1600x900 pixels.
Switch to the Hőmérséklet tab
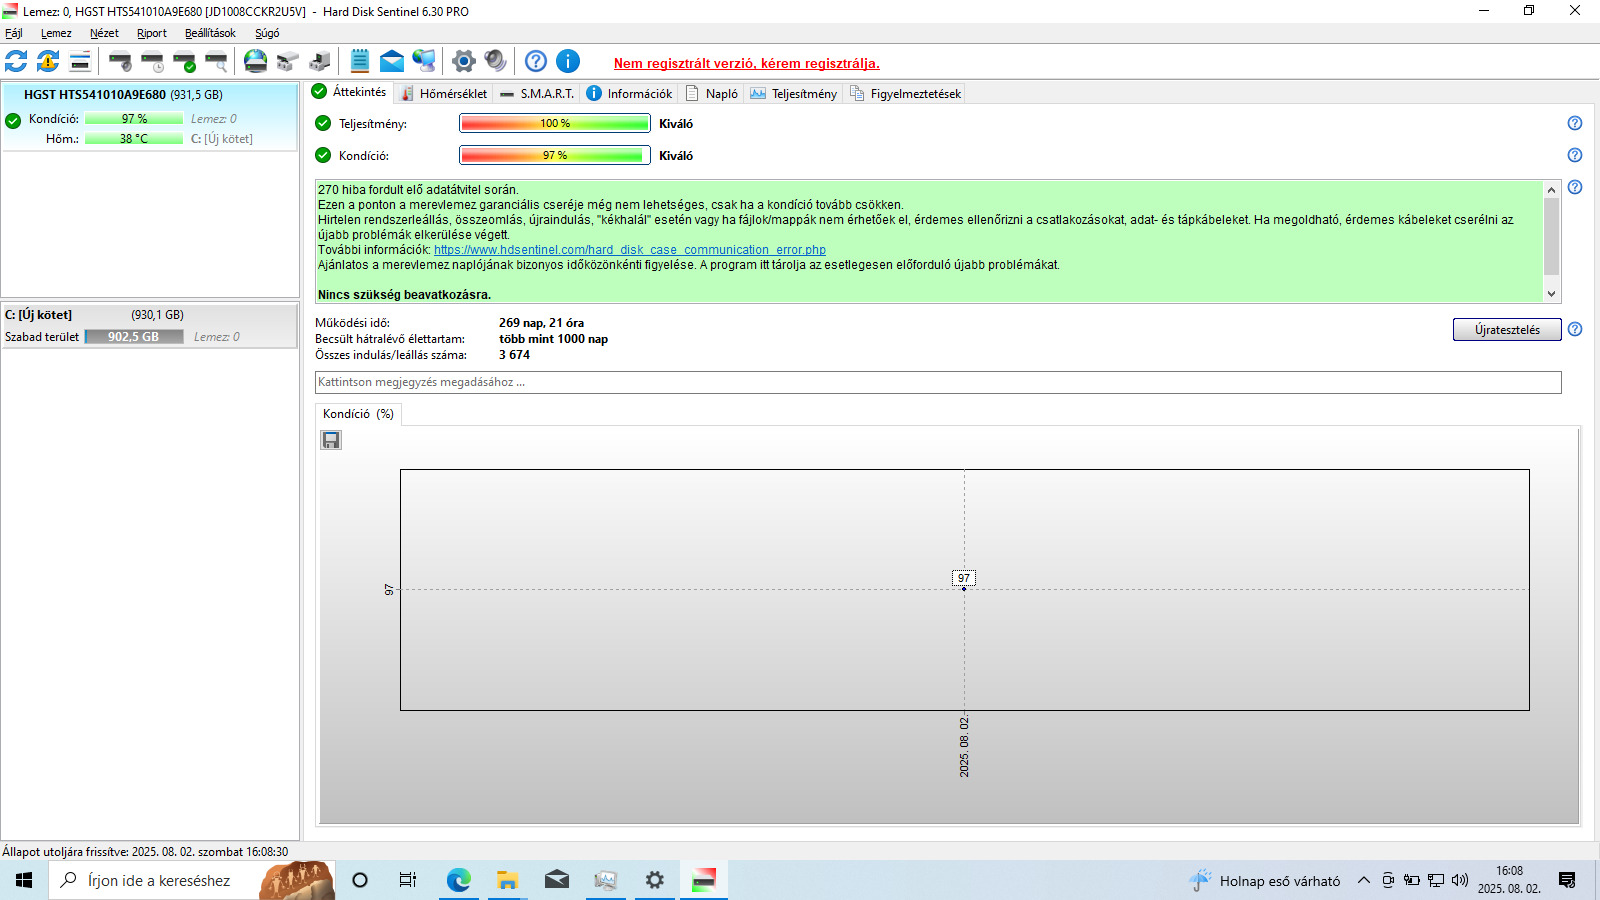(444, 93)
